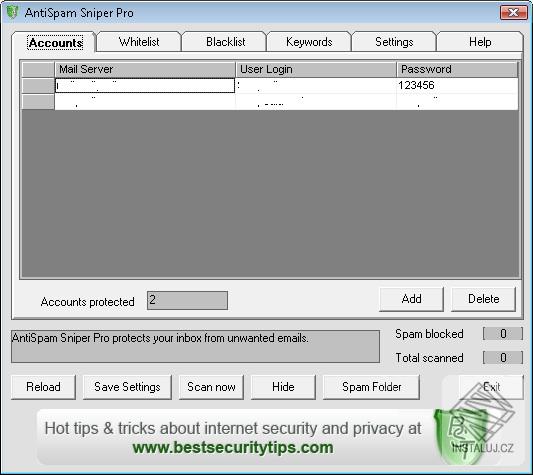Image resolution: width=533 pixels, height=475 pixels.
Task: Click the password cell showing 123456
Action: [457, 85]
